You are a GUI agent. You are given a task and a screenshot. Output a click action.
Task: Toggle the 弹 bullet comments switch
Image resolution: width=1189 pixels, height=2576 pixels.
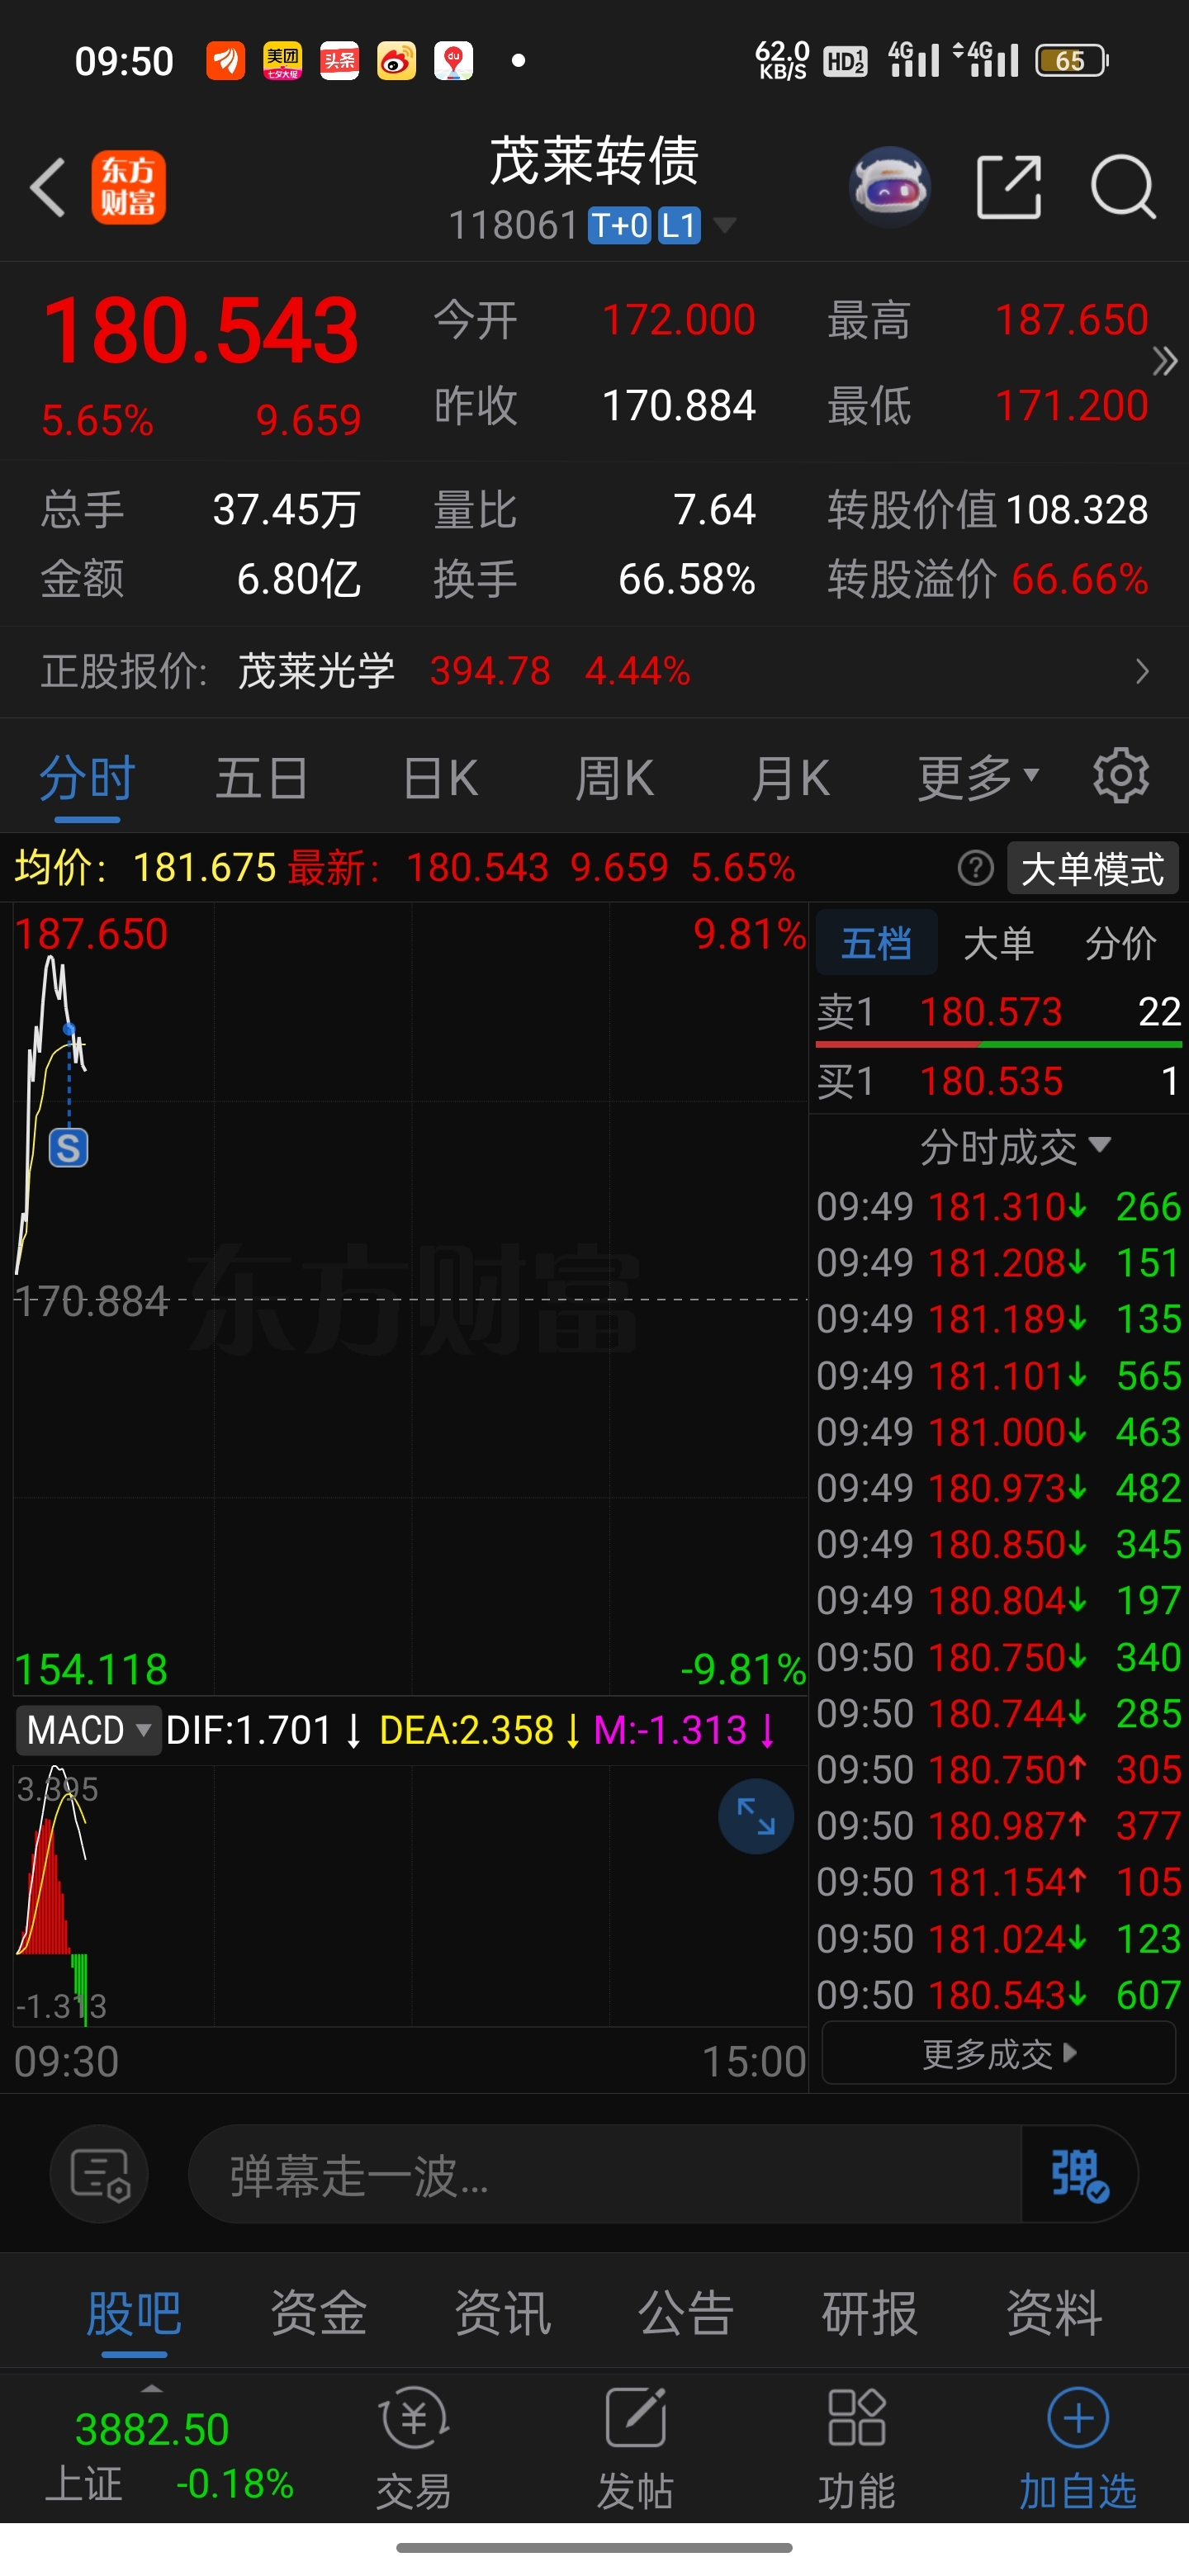point(1080,2175)
